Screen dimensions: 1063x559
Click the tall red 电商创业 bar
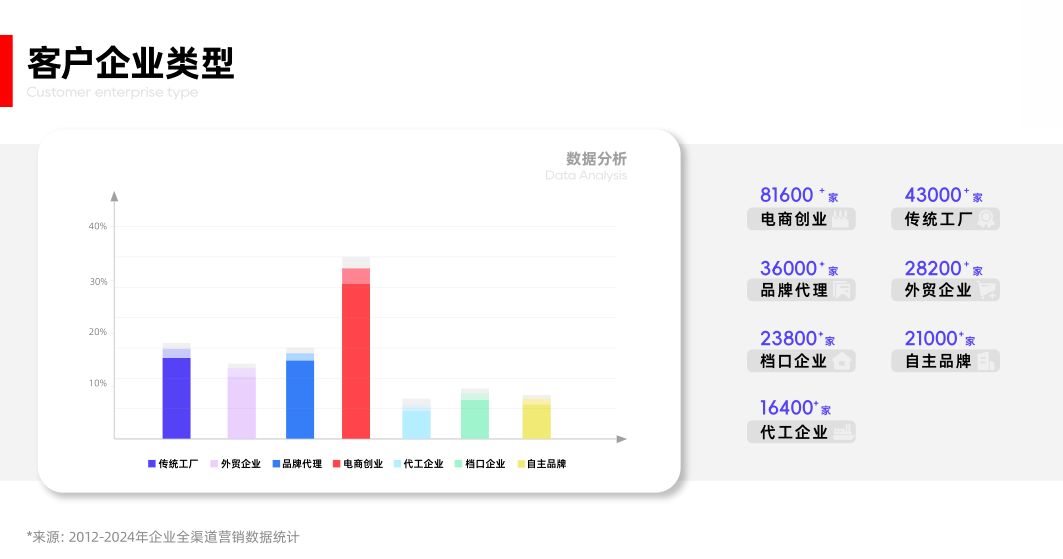pos(356,360)
